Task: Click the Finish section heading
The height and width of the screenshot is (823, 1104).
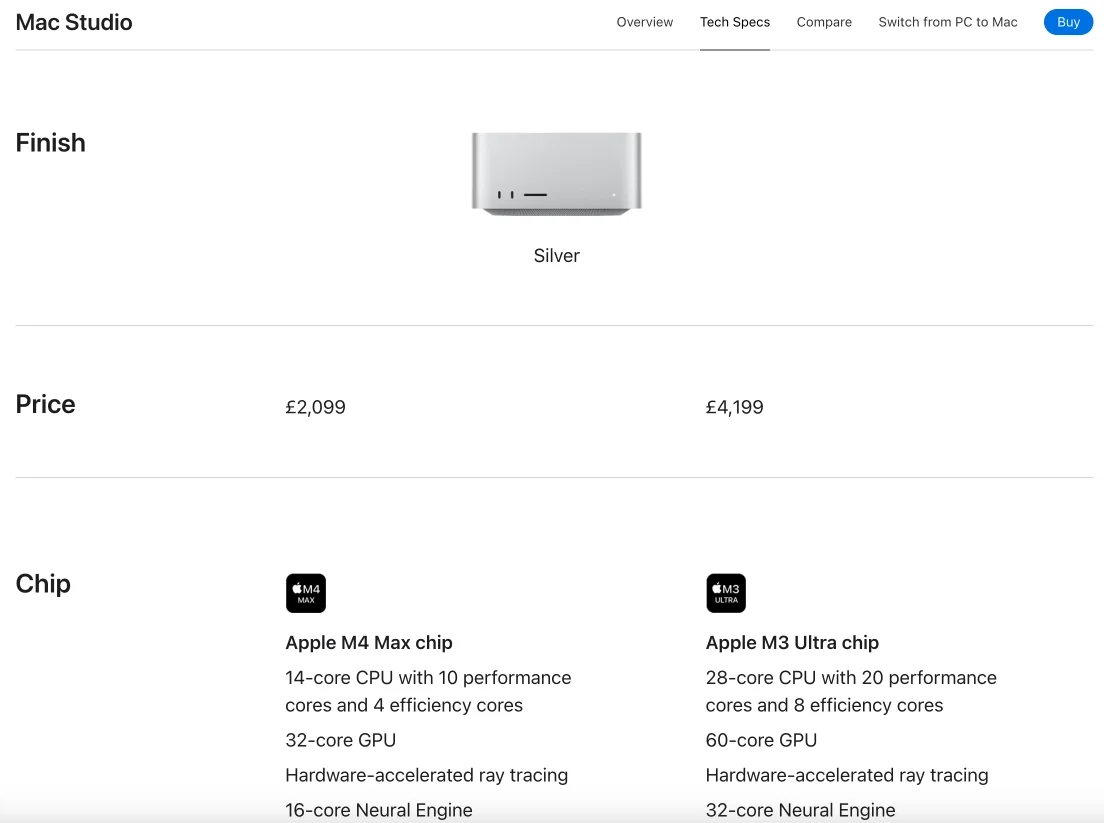Action: pos(51,143)
